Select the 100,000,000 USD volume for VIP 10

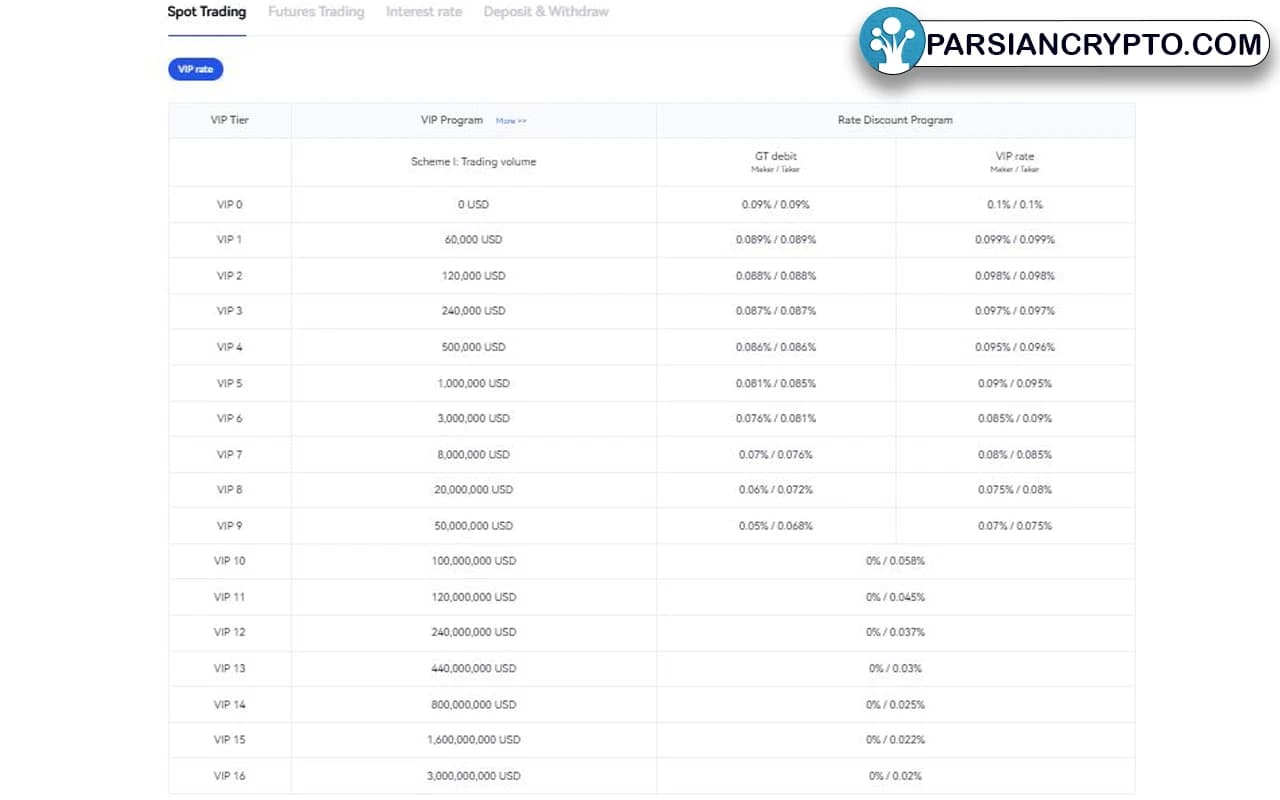coord(473,561)
